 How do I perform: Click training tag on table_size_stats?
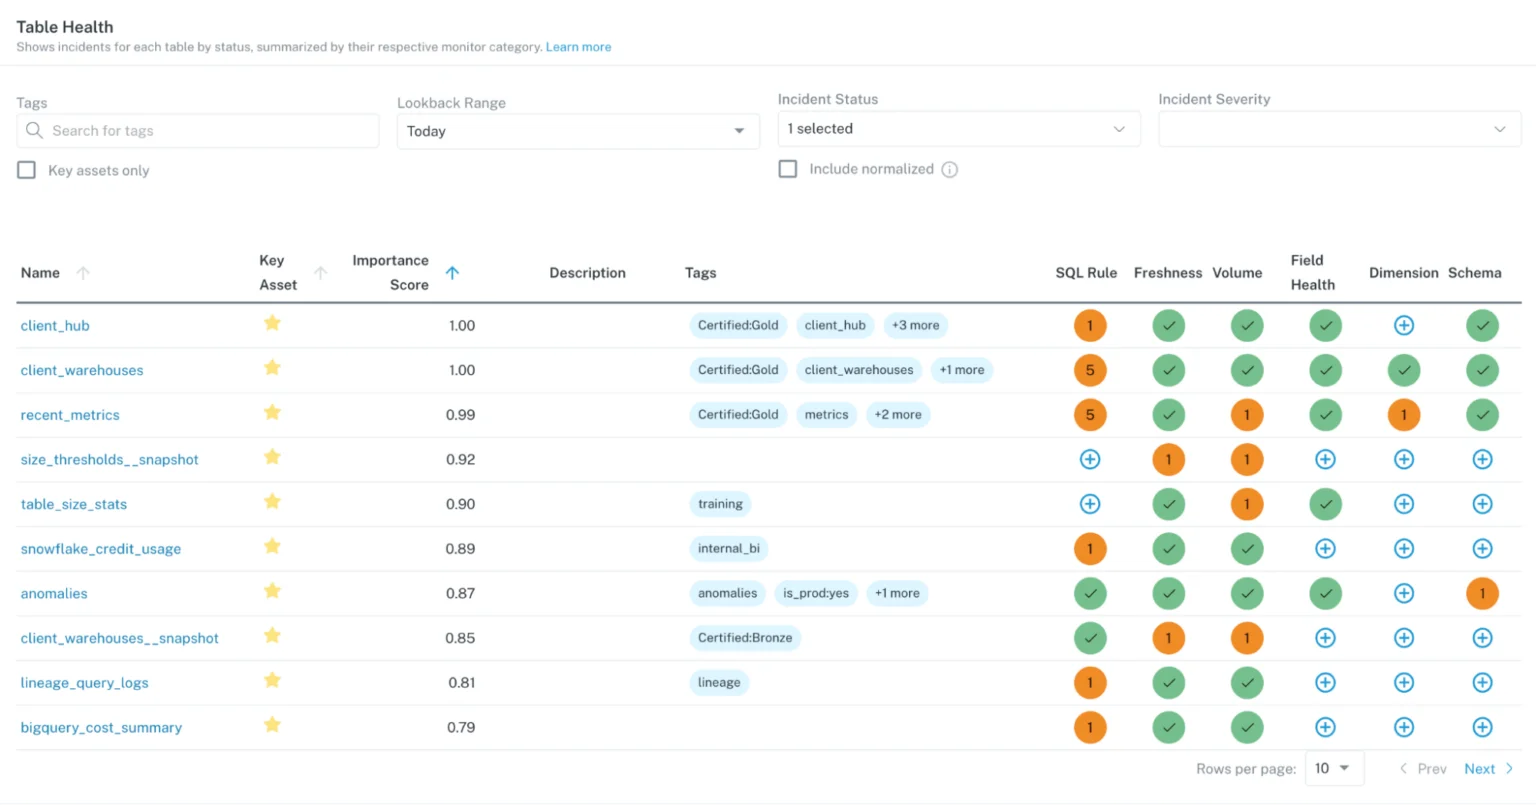click(720, 504)
